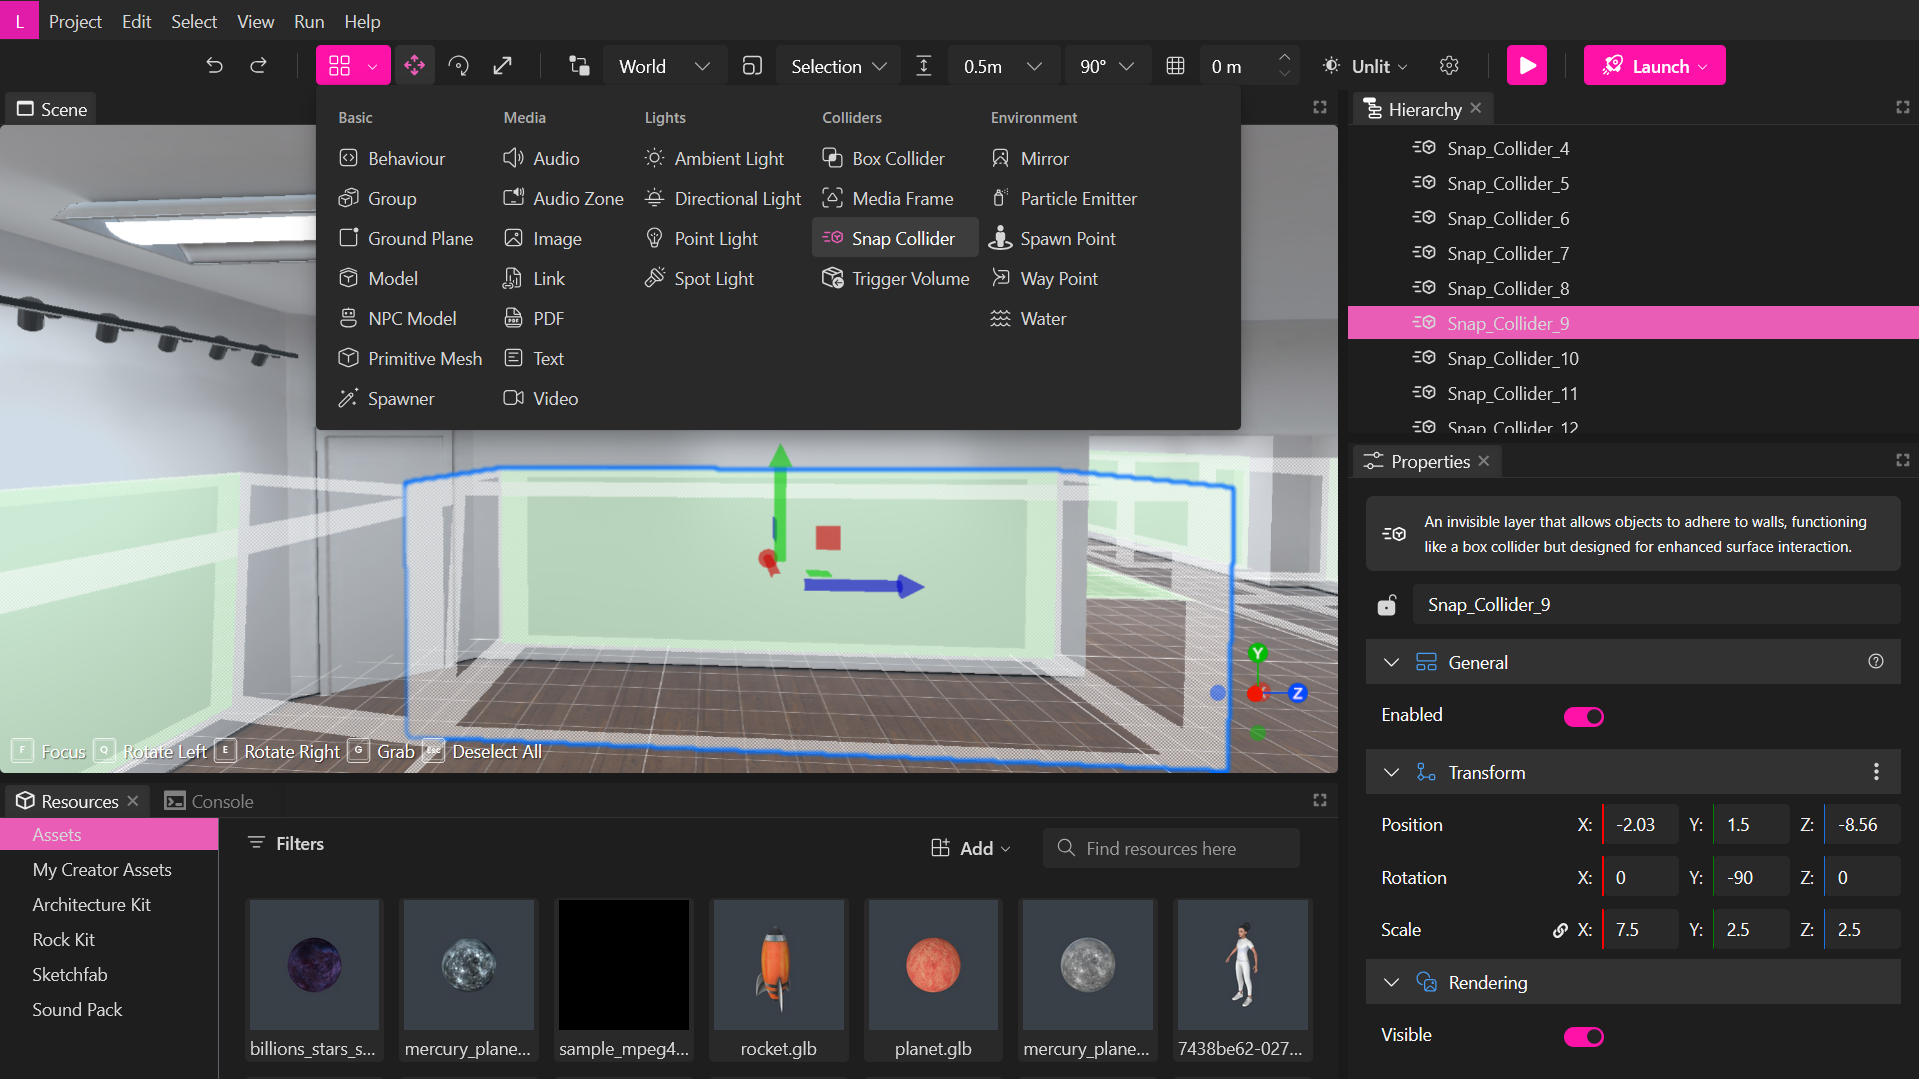Open the render settings gear
Screen dimensions: 1919x1079
pos(1449,66)
